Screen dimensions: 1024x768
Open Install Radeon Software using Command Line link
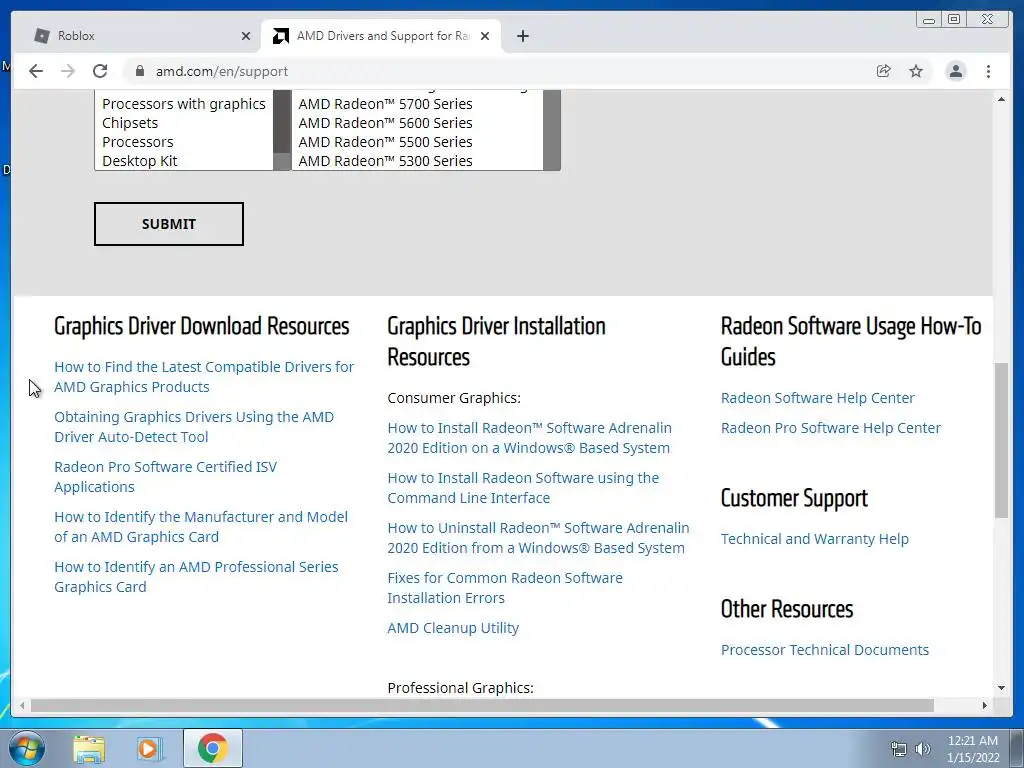coord(523,488)
